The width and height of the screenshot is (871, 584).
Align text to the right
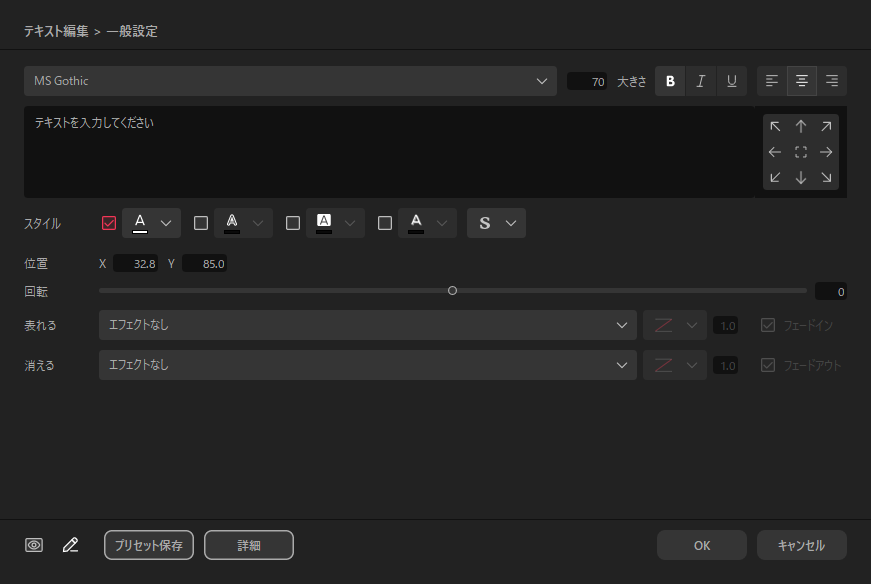click(x=831, y=82)
